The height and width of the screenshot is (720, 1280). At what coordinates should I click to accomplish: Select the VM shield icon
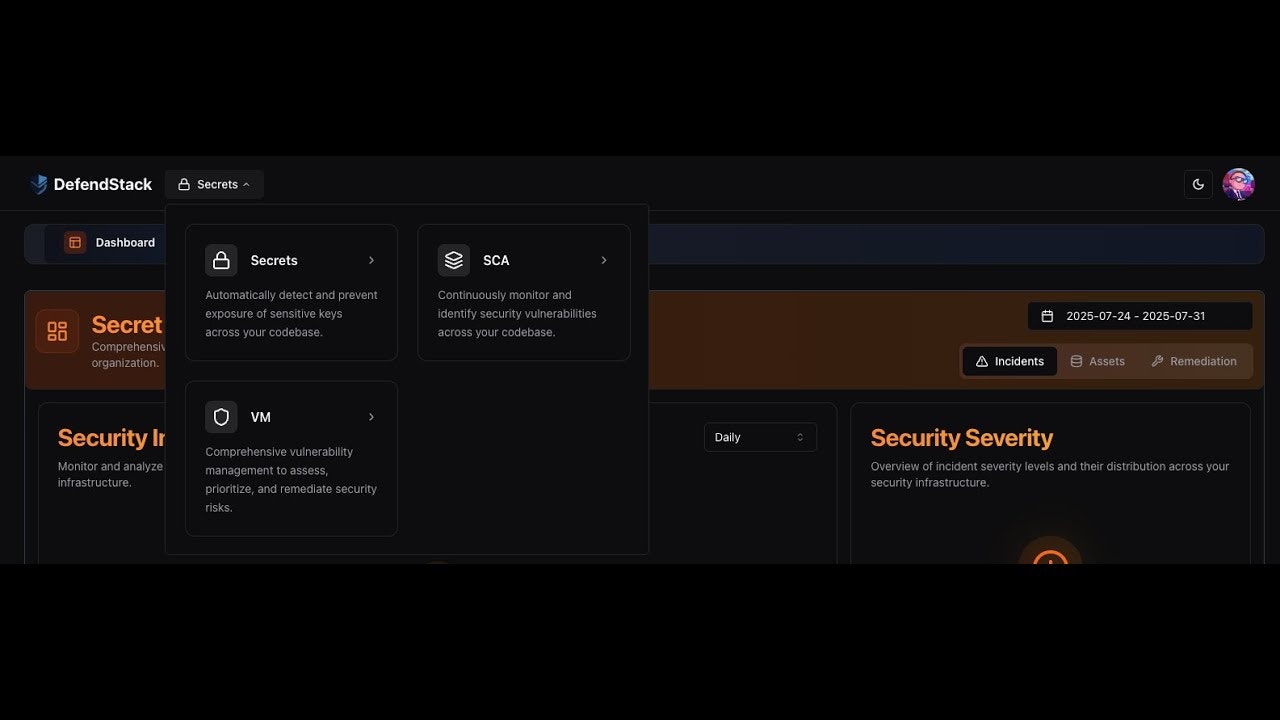click(221, 417)
